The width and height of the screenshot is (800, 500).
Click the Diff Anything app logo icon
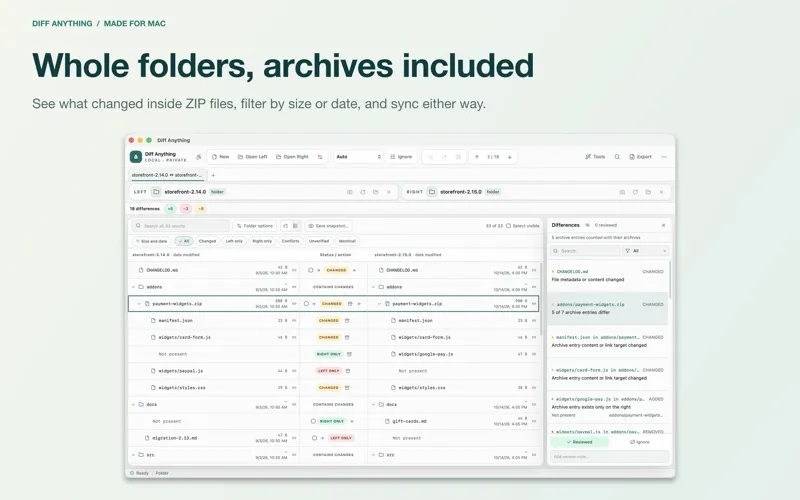coord(136,157)
